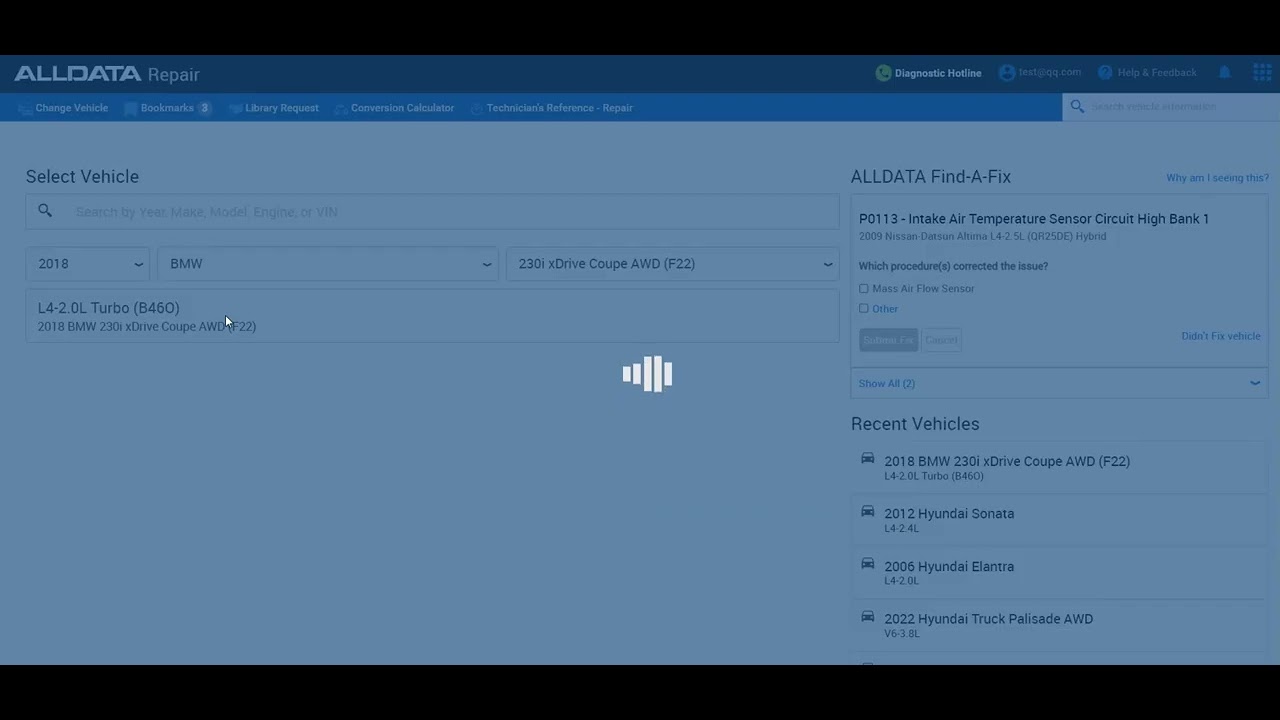Click the Select Vehicle search field
The image size is (1280, 720).
(x=432, y=212)
